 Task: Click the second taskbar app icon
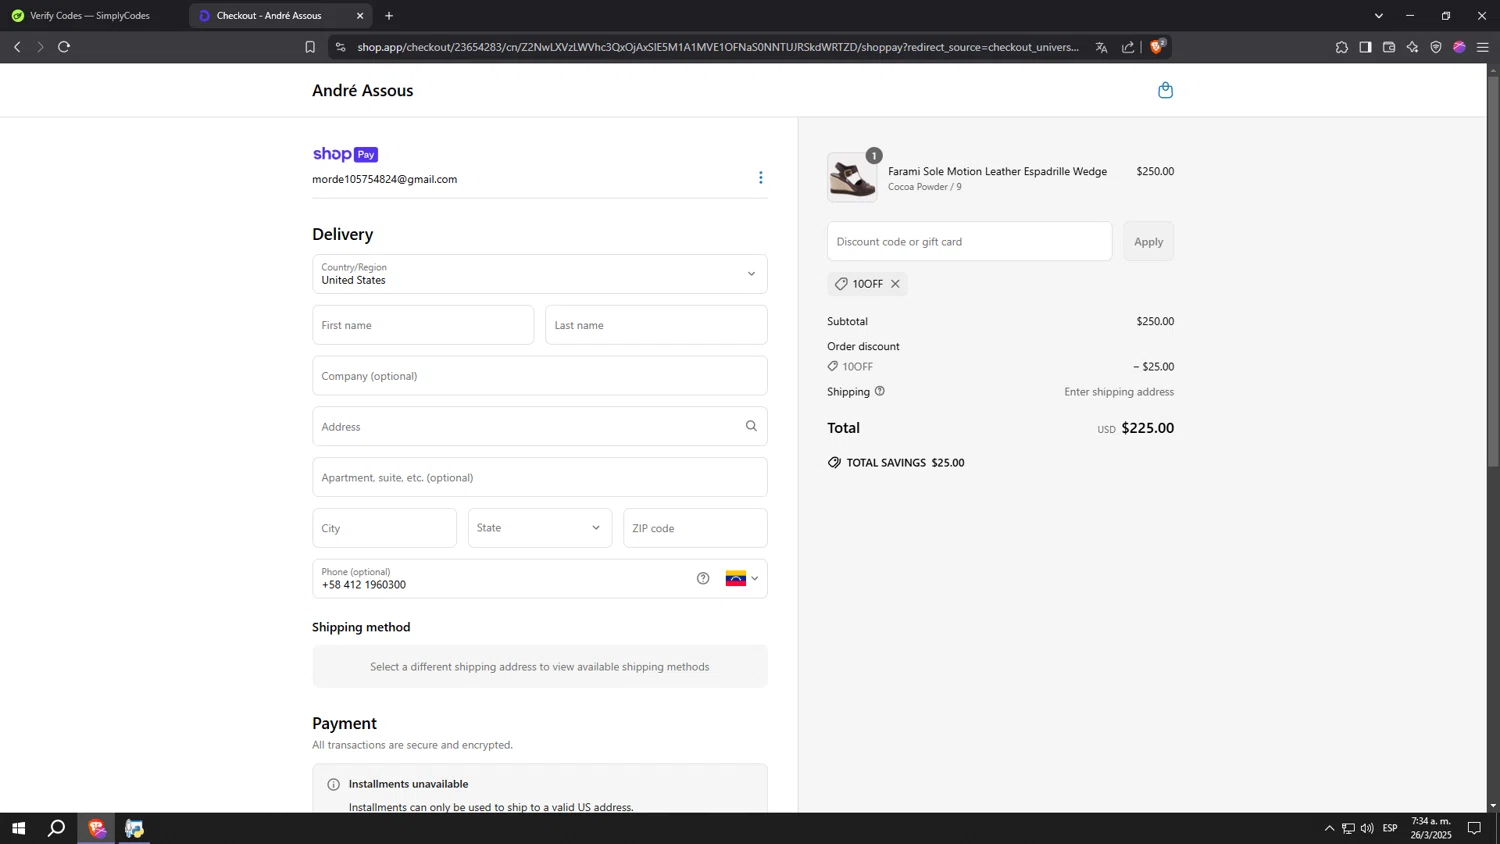134,828
